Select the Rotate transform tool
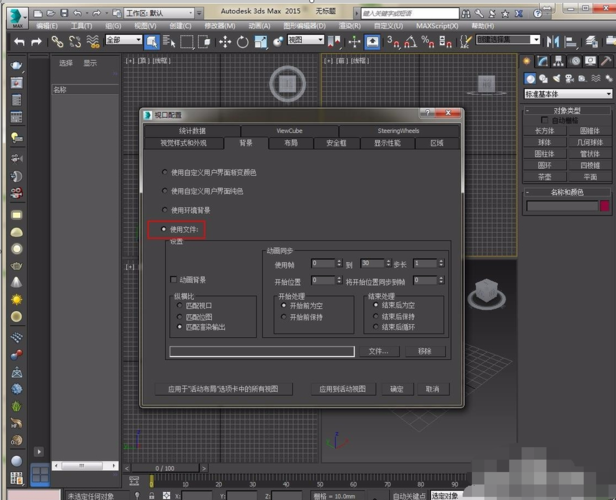The width and height of the screenshot is (616, 500). [243, 41]
